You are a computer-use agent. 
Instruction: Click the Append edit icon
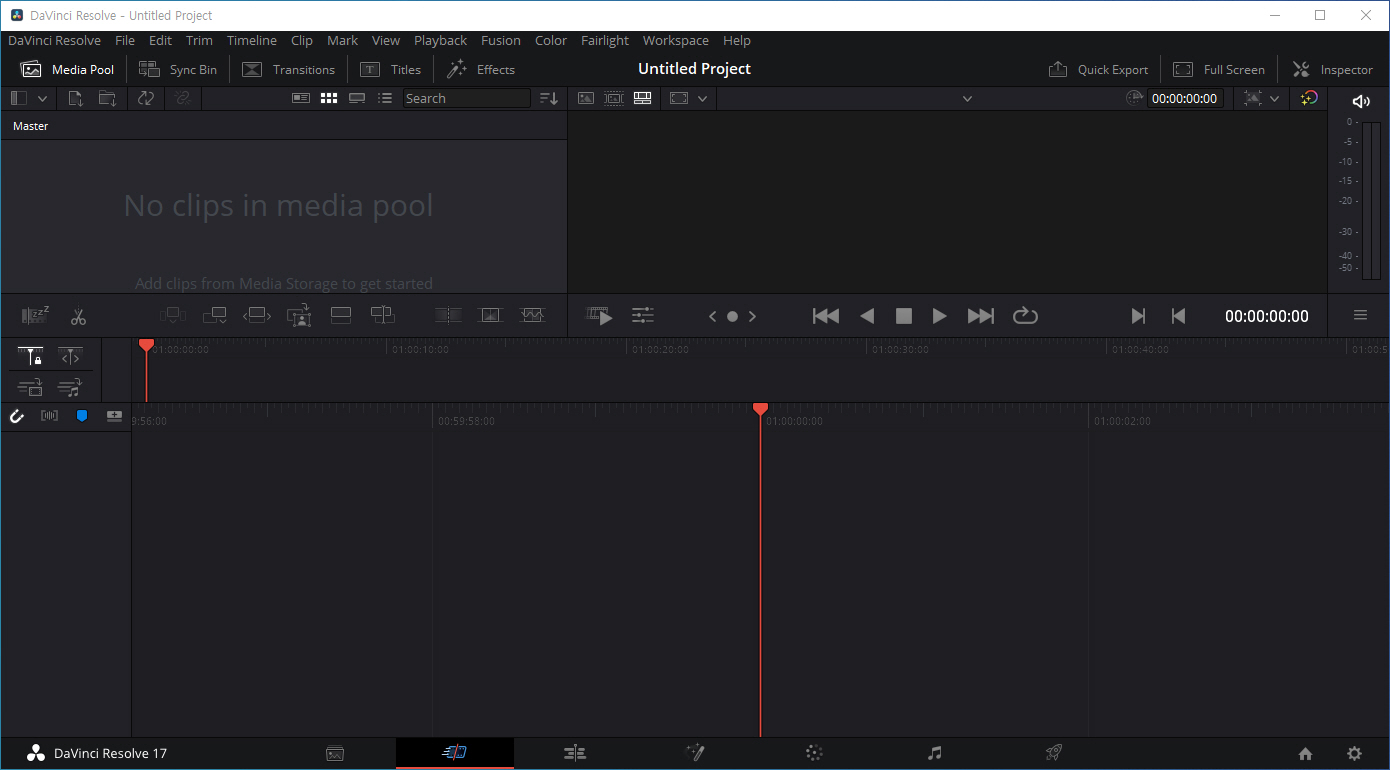tap(215, 316)
